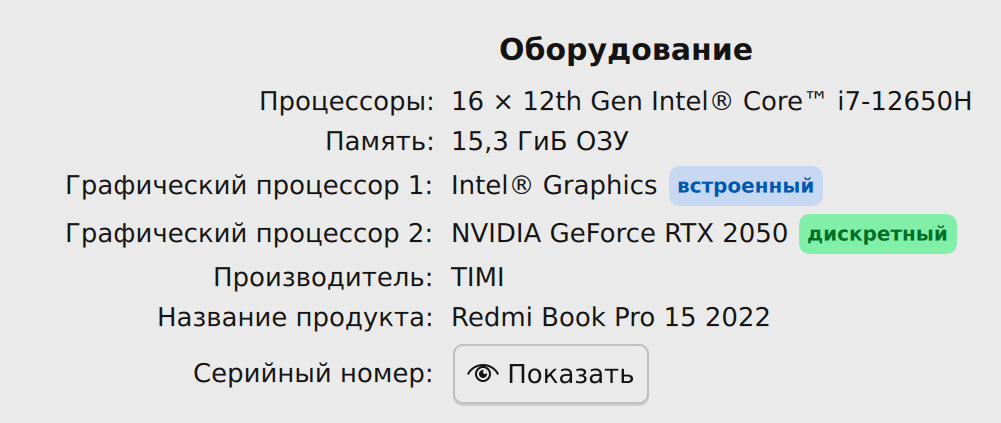Click the manufacturer value TIMI
Screen dimensions: 1001x423
(478, 277)
